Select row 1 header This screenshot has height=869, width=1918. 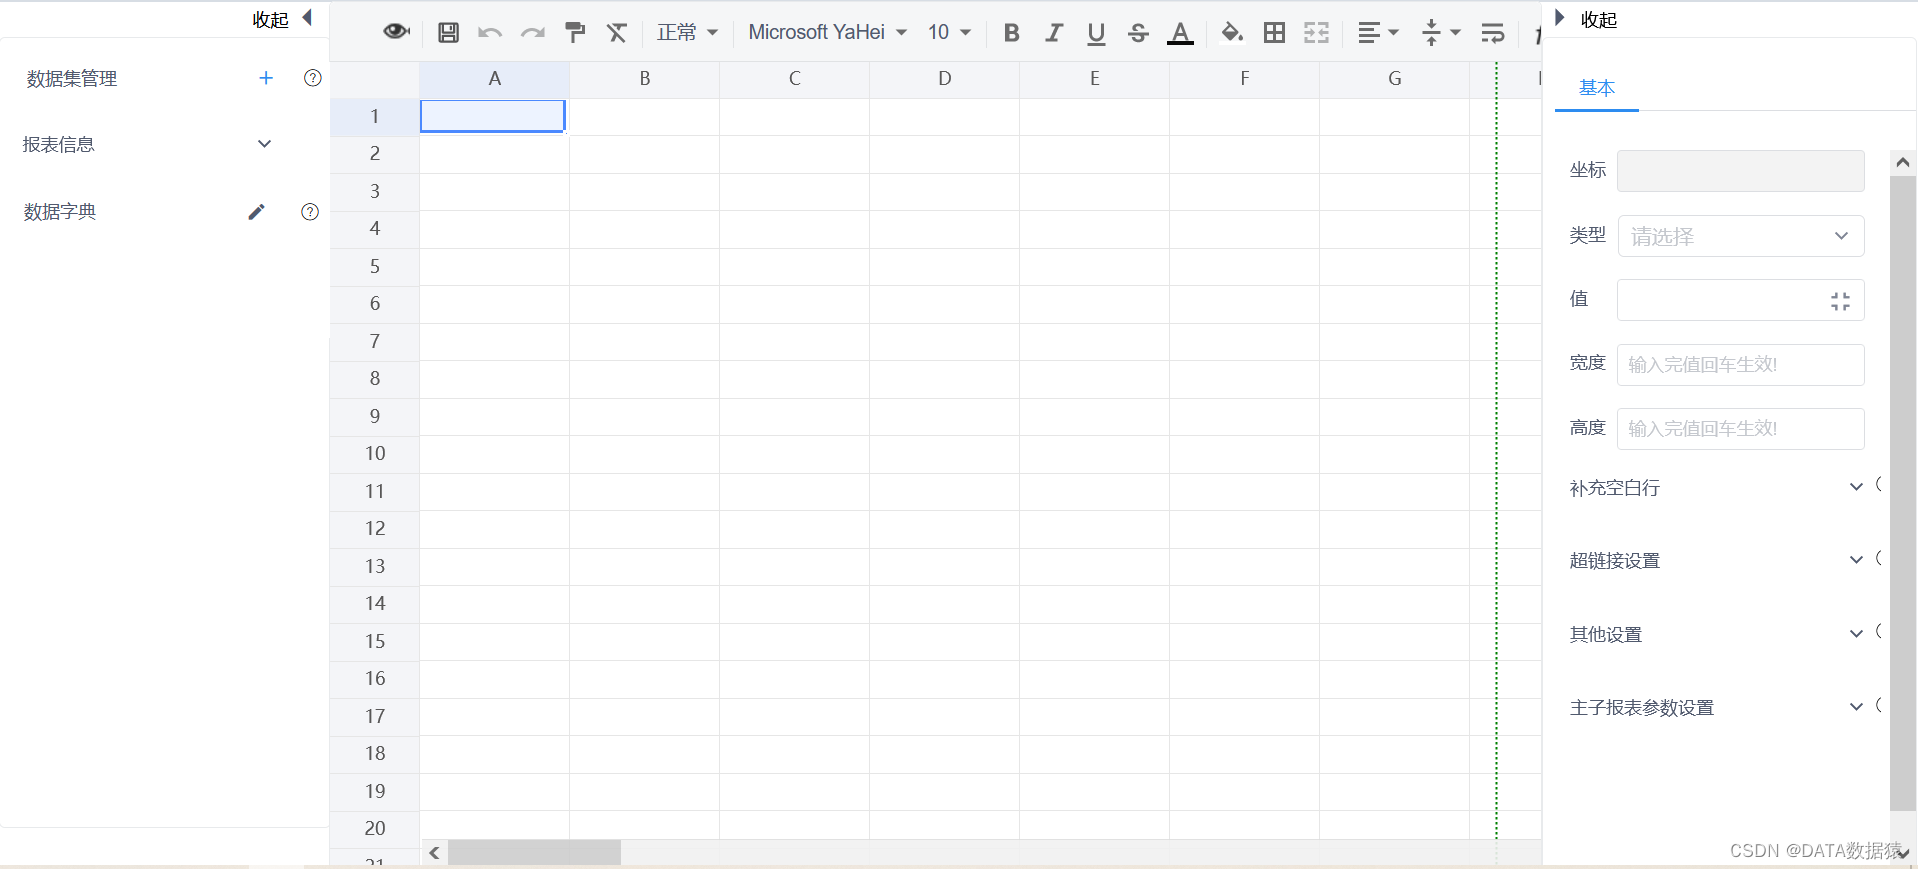click(375, 116)
